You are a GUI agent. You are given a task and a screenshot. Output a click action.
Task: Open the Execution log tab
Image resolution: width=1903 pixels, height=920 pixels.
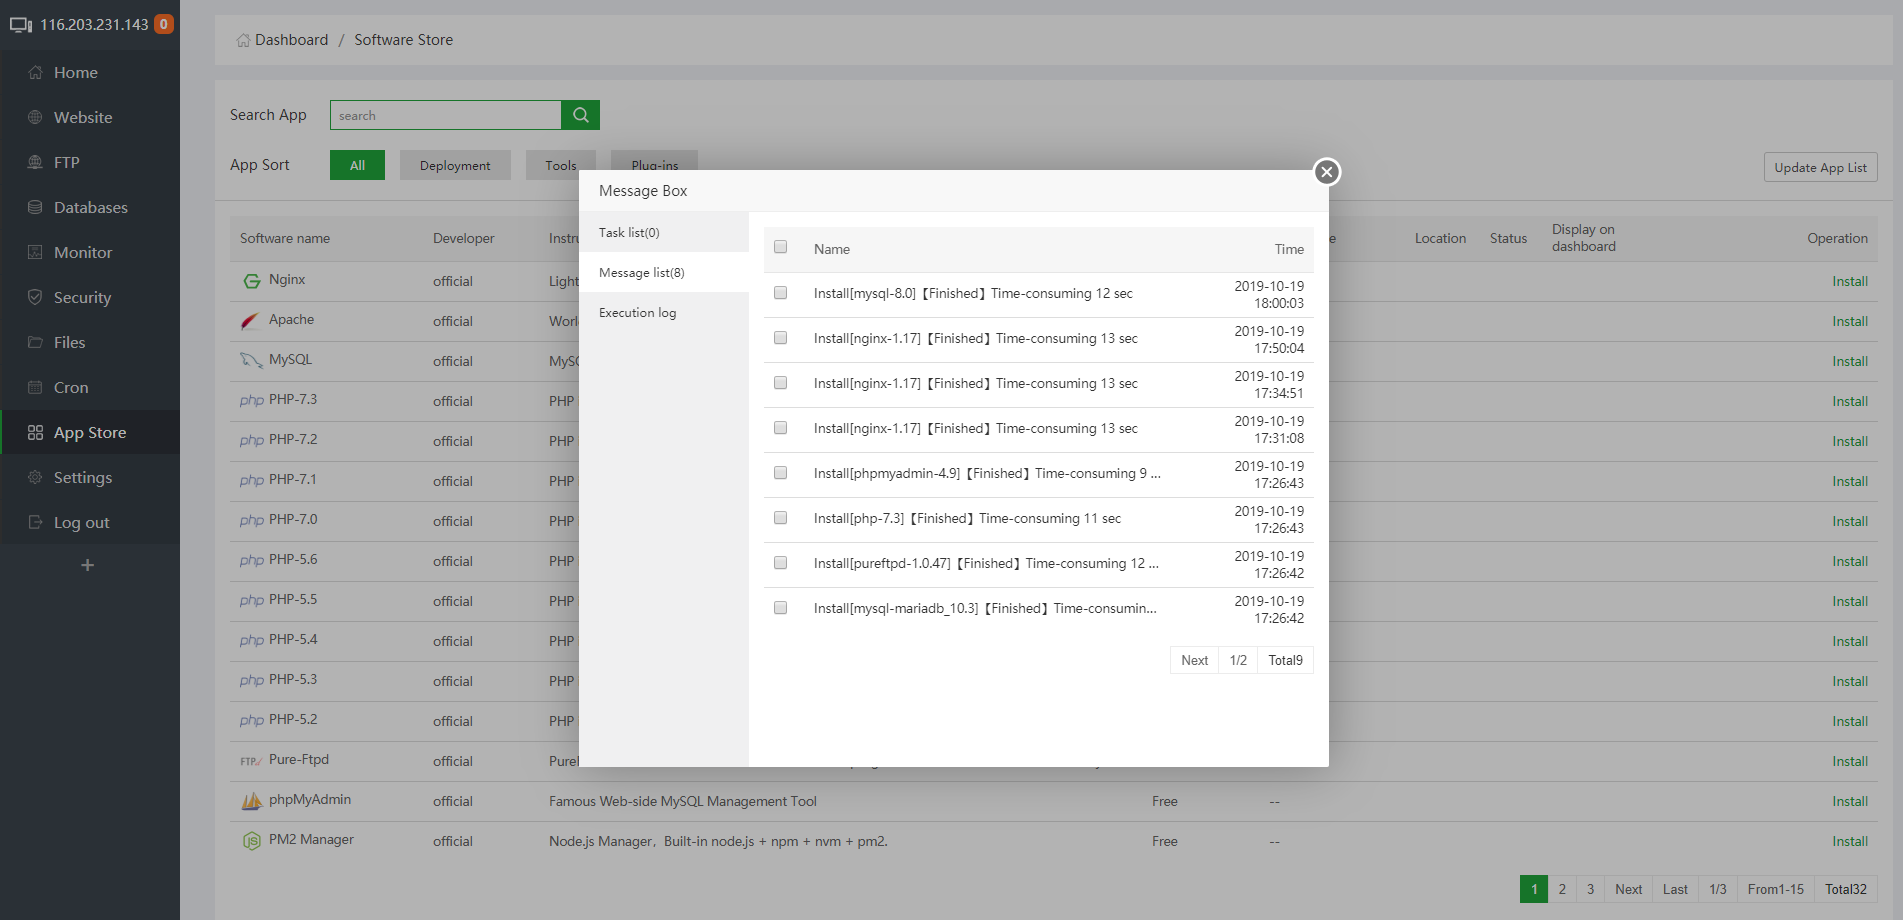coord(664,312)
